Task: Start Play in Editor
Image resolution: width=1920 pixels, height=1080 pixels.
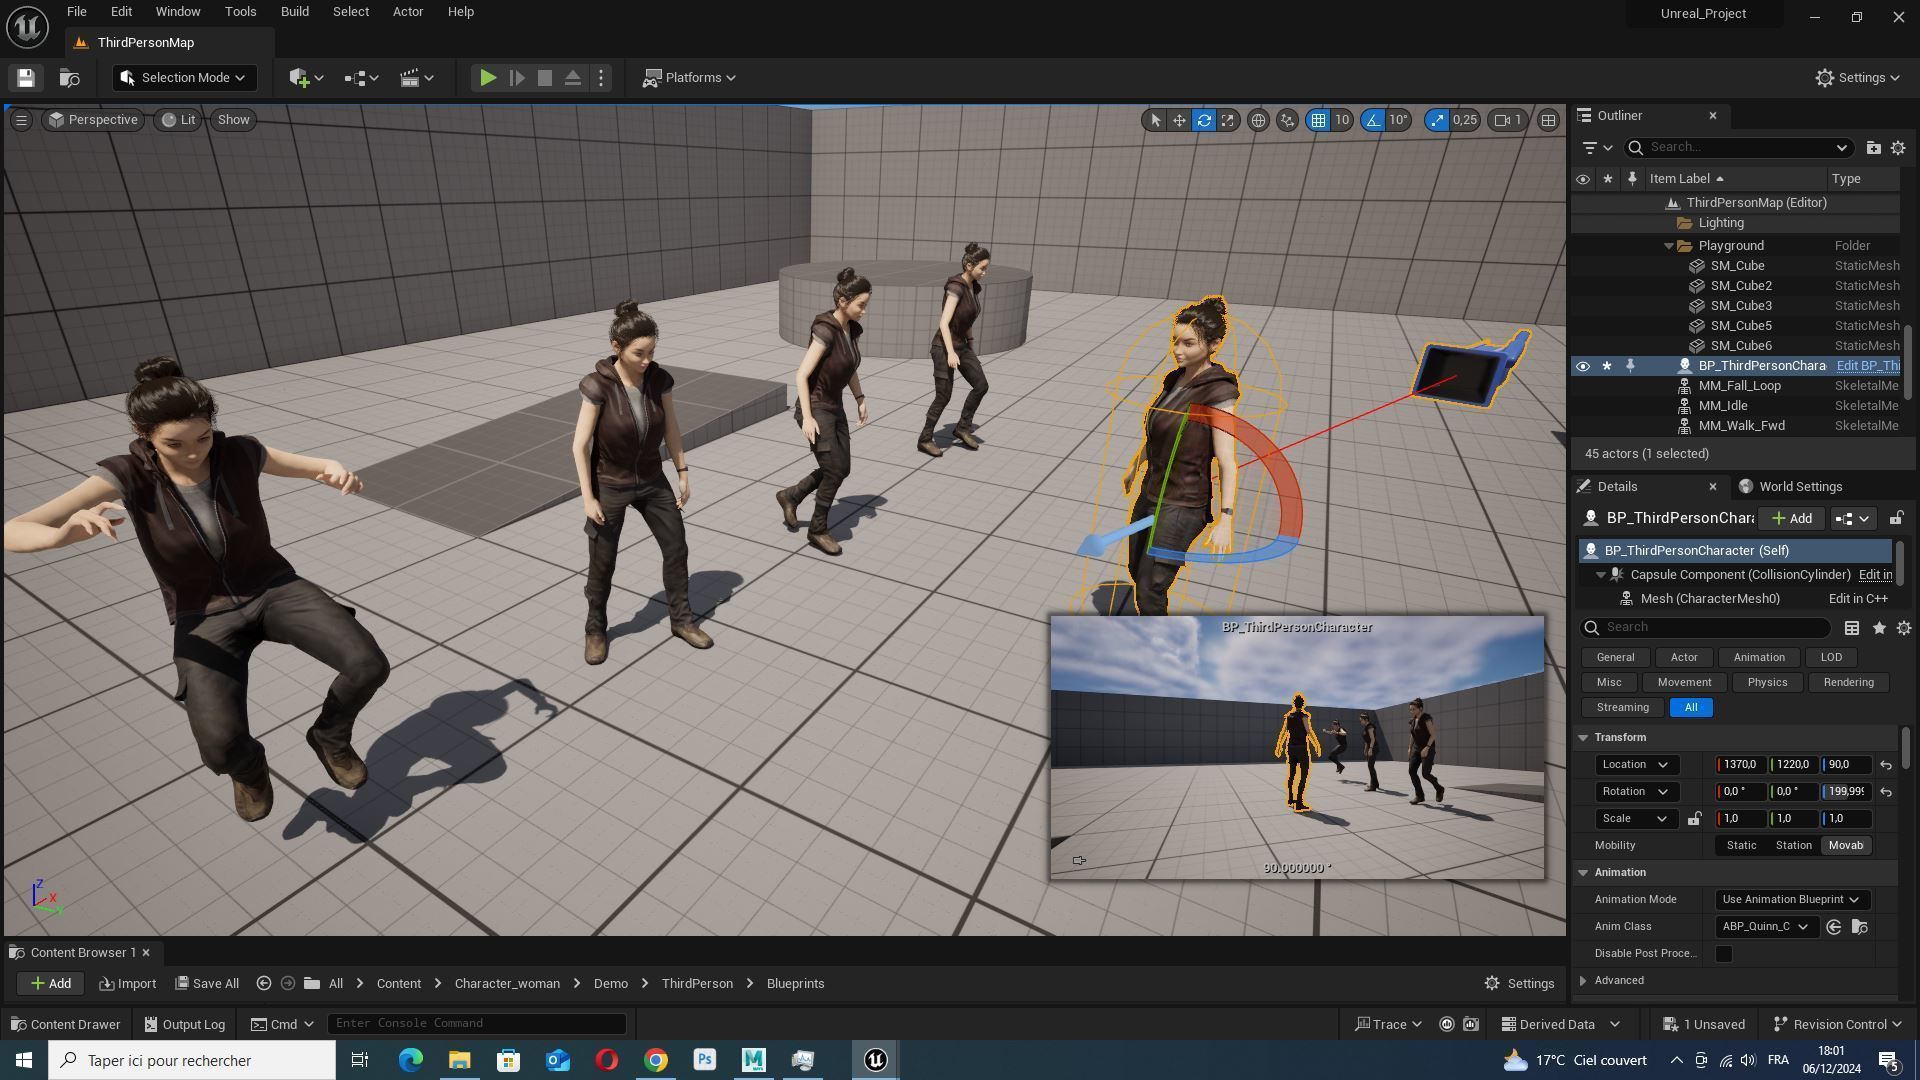Action: click(488, 78)
